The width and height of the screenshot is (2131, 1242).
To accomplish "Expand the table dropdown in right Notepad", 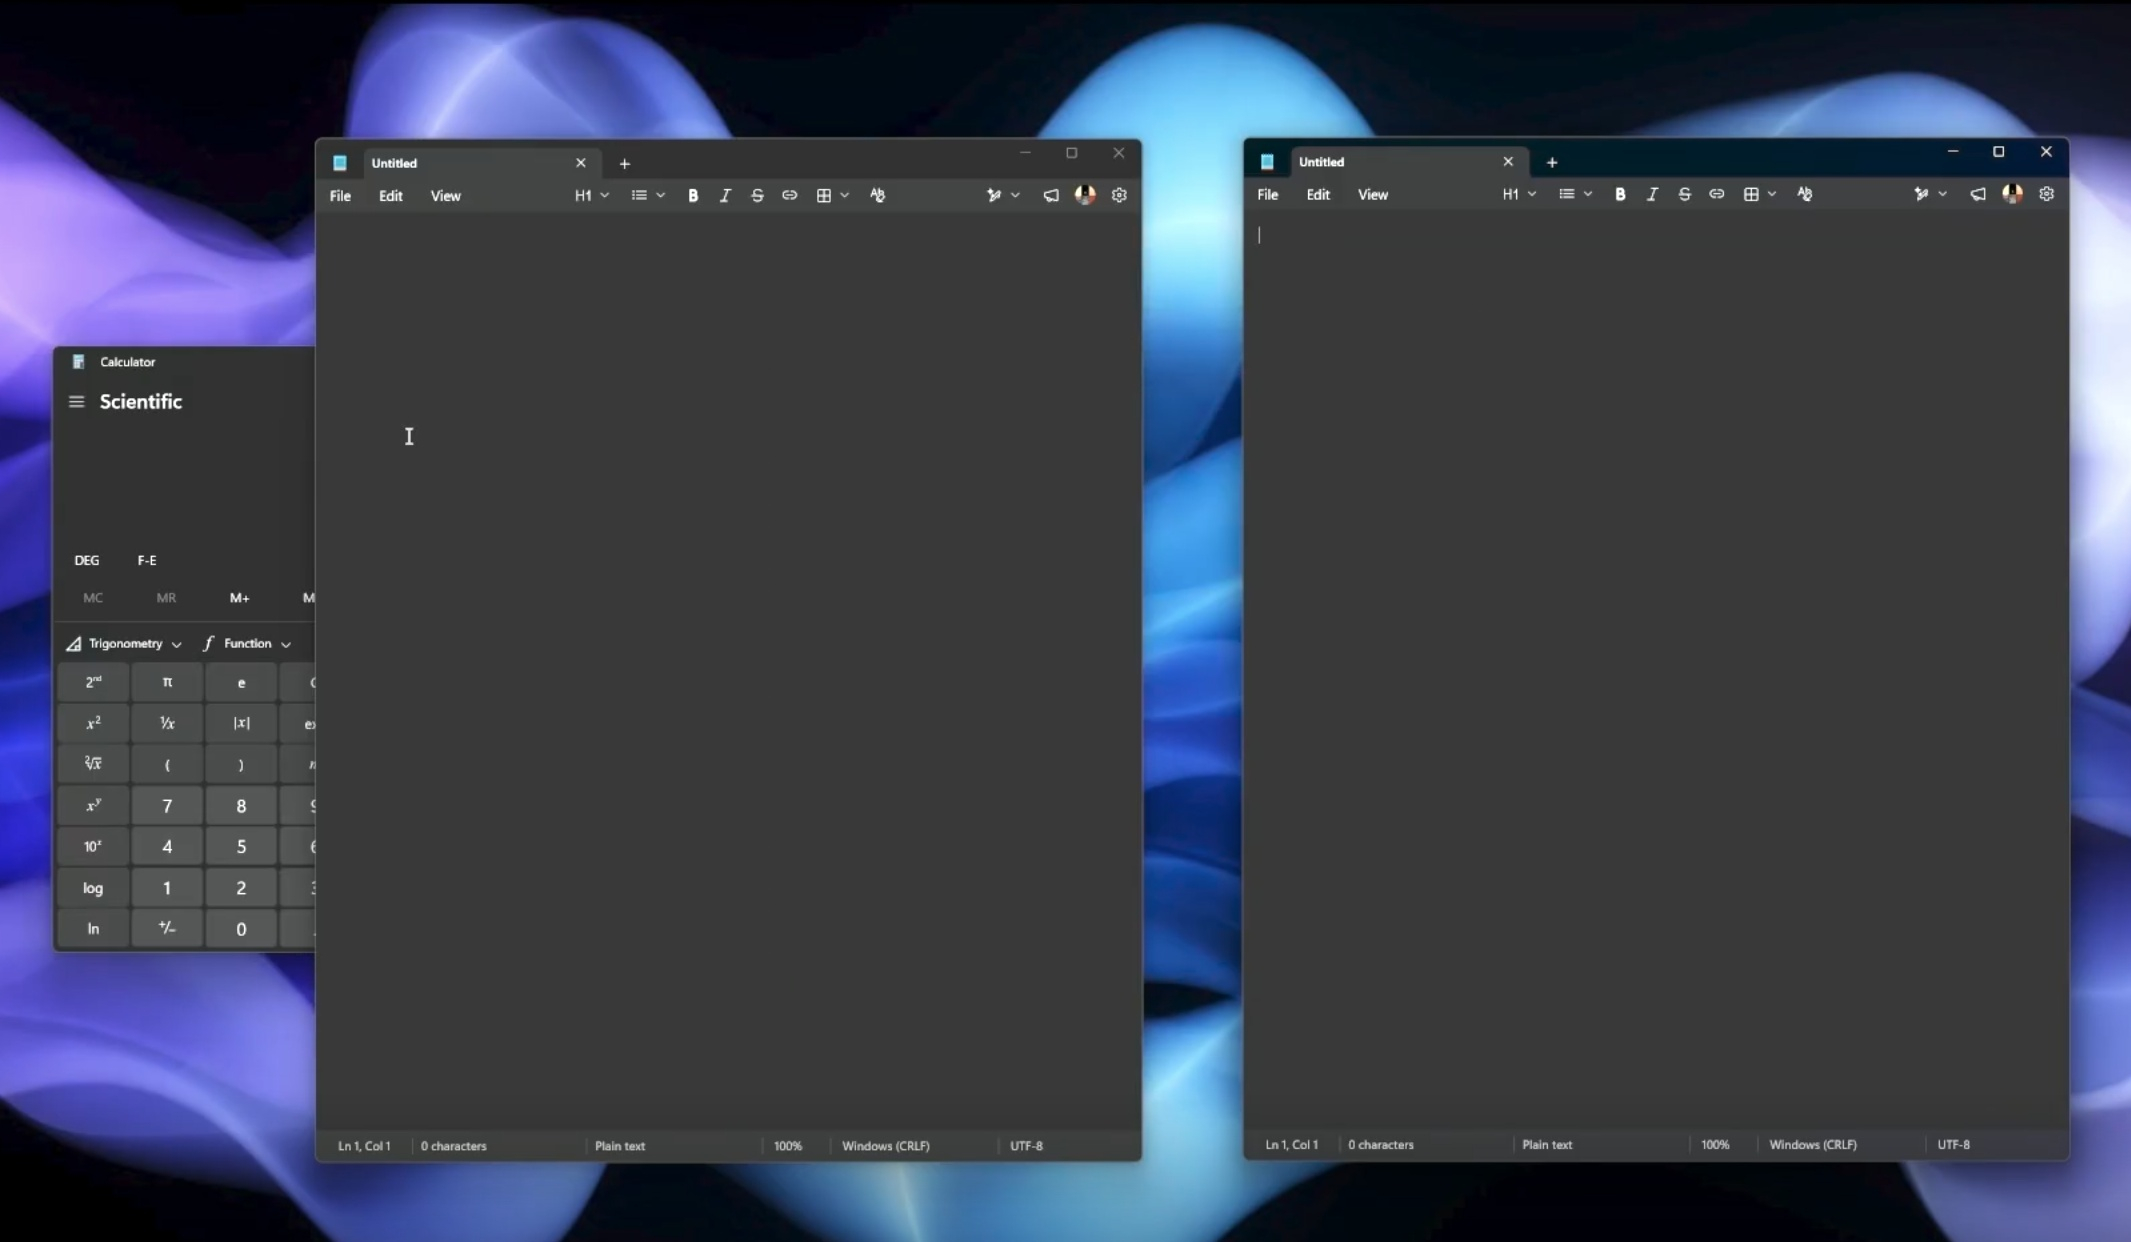I will (x=1771, y=195).
